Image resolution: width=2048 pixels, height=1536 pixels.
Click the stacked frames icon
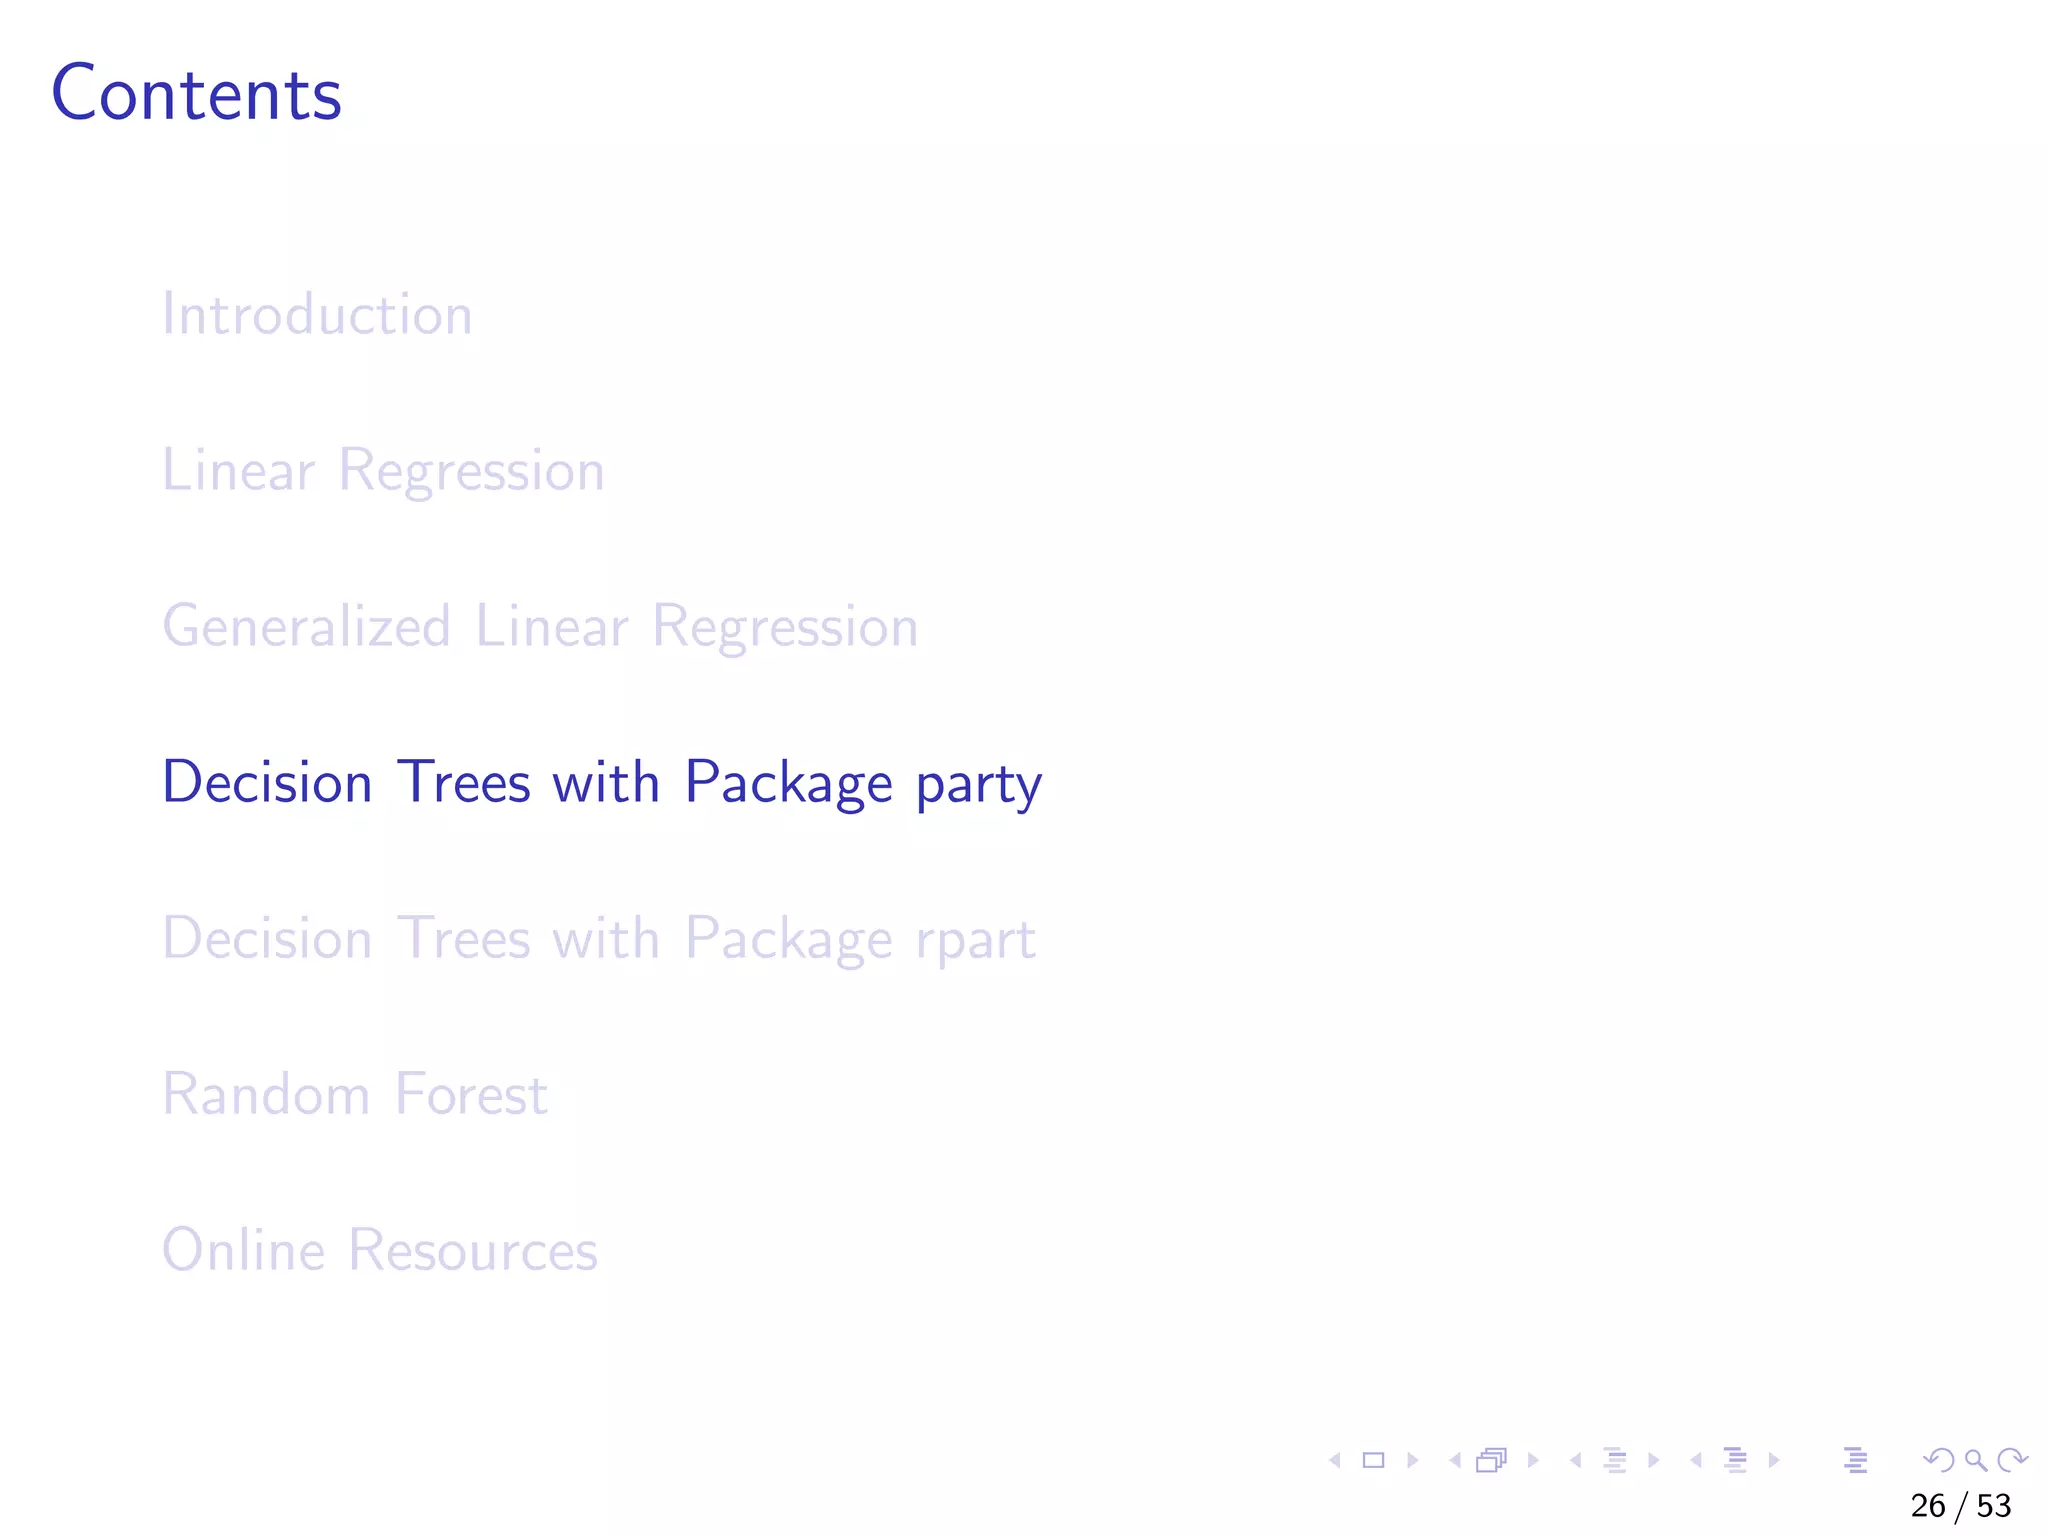(1491, 1461)
